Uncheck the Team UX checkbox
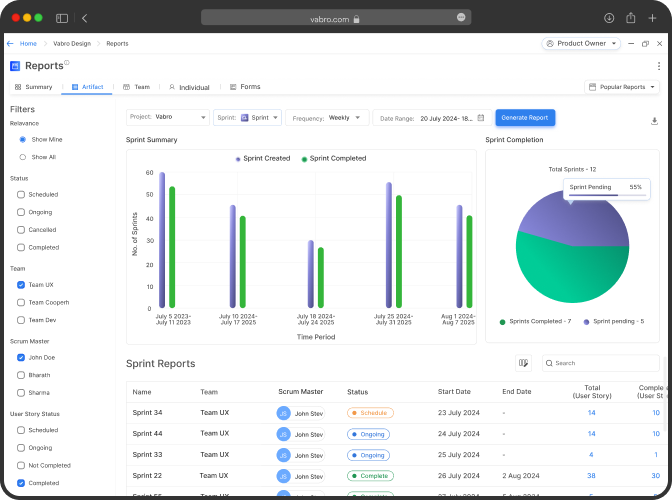The height and width of the screenshot is (500, 672). [x=22, y=285]
